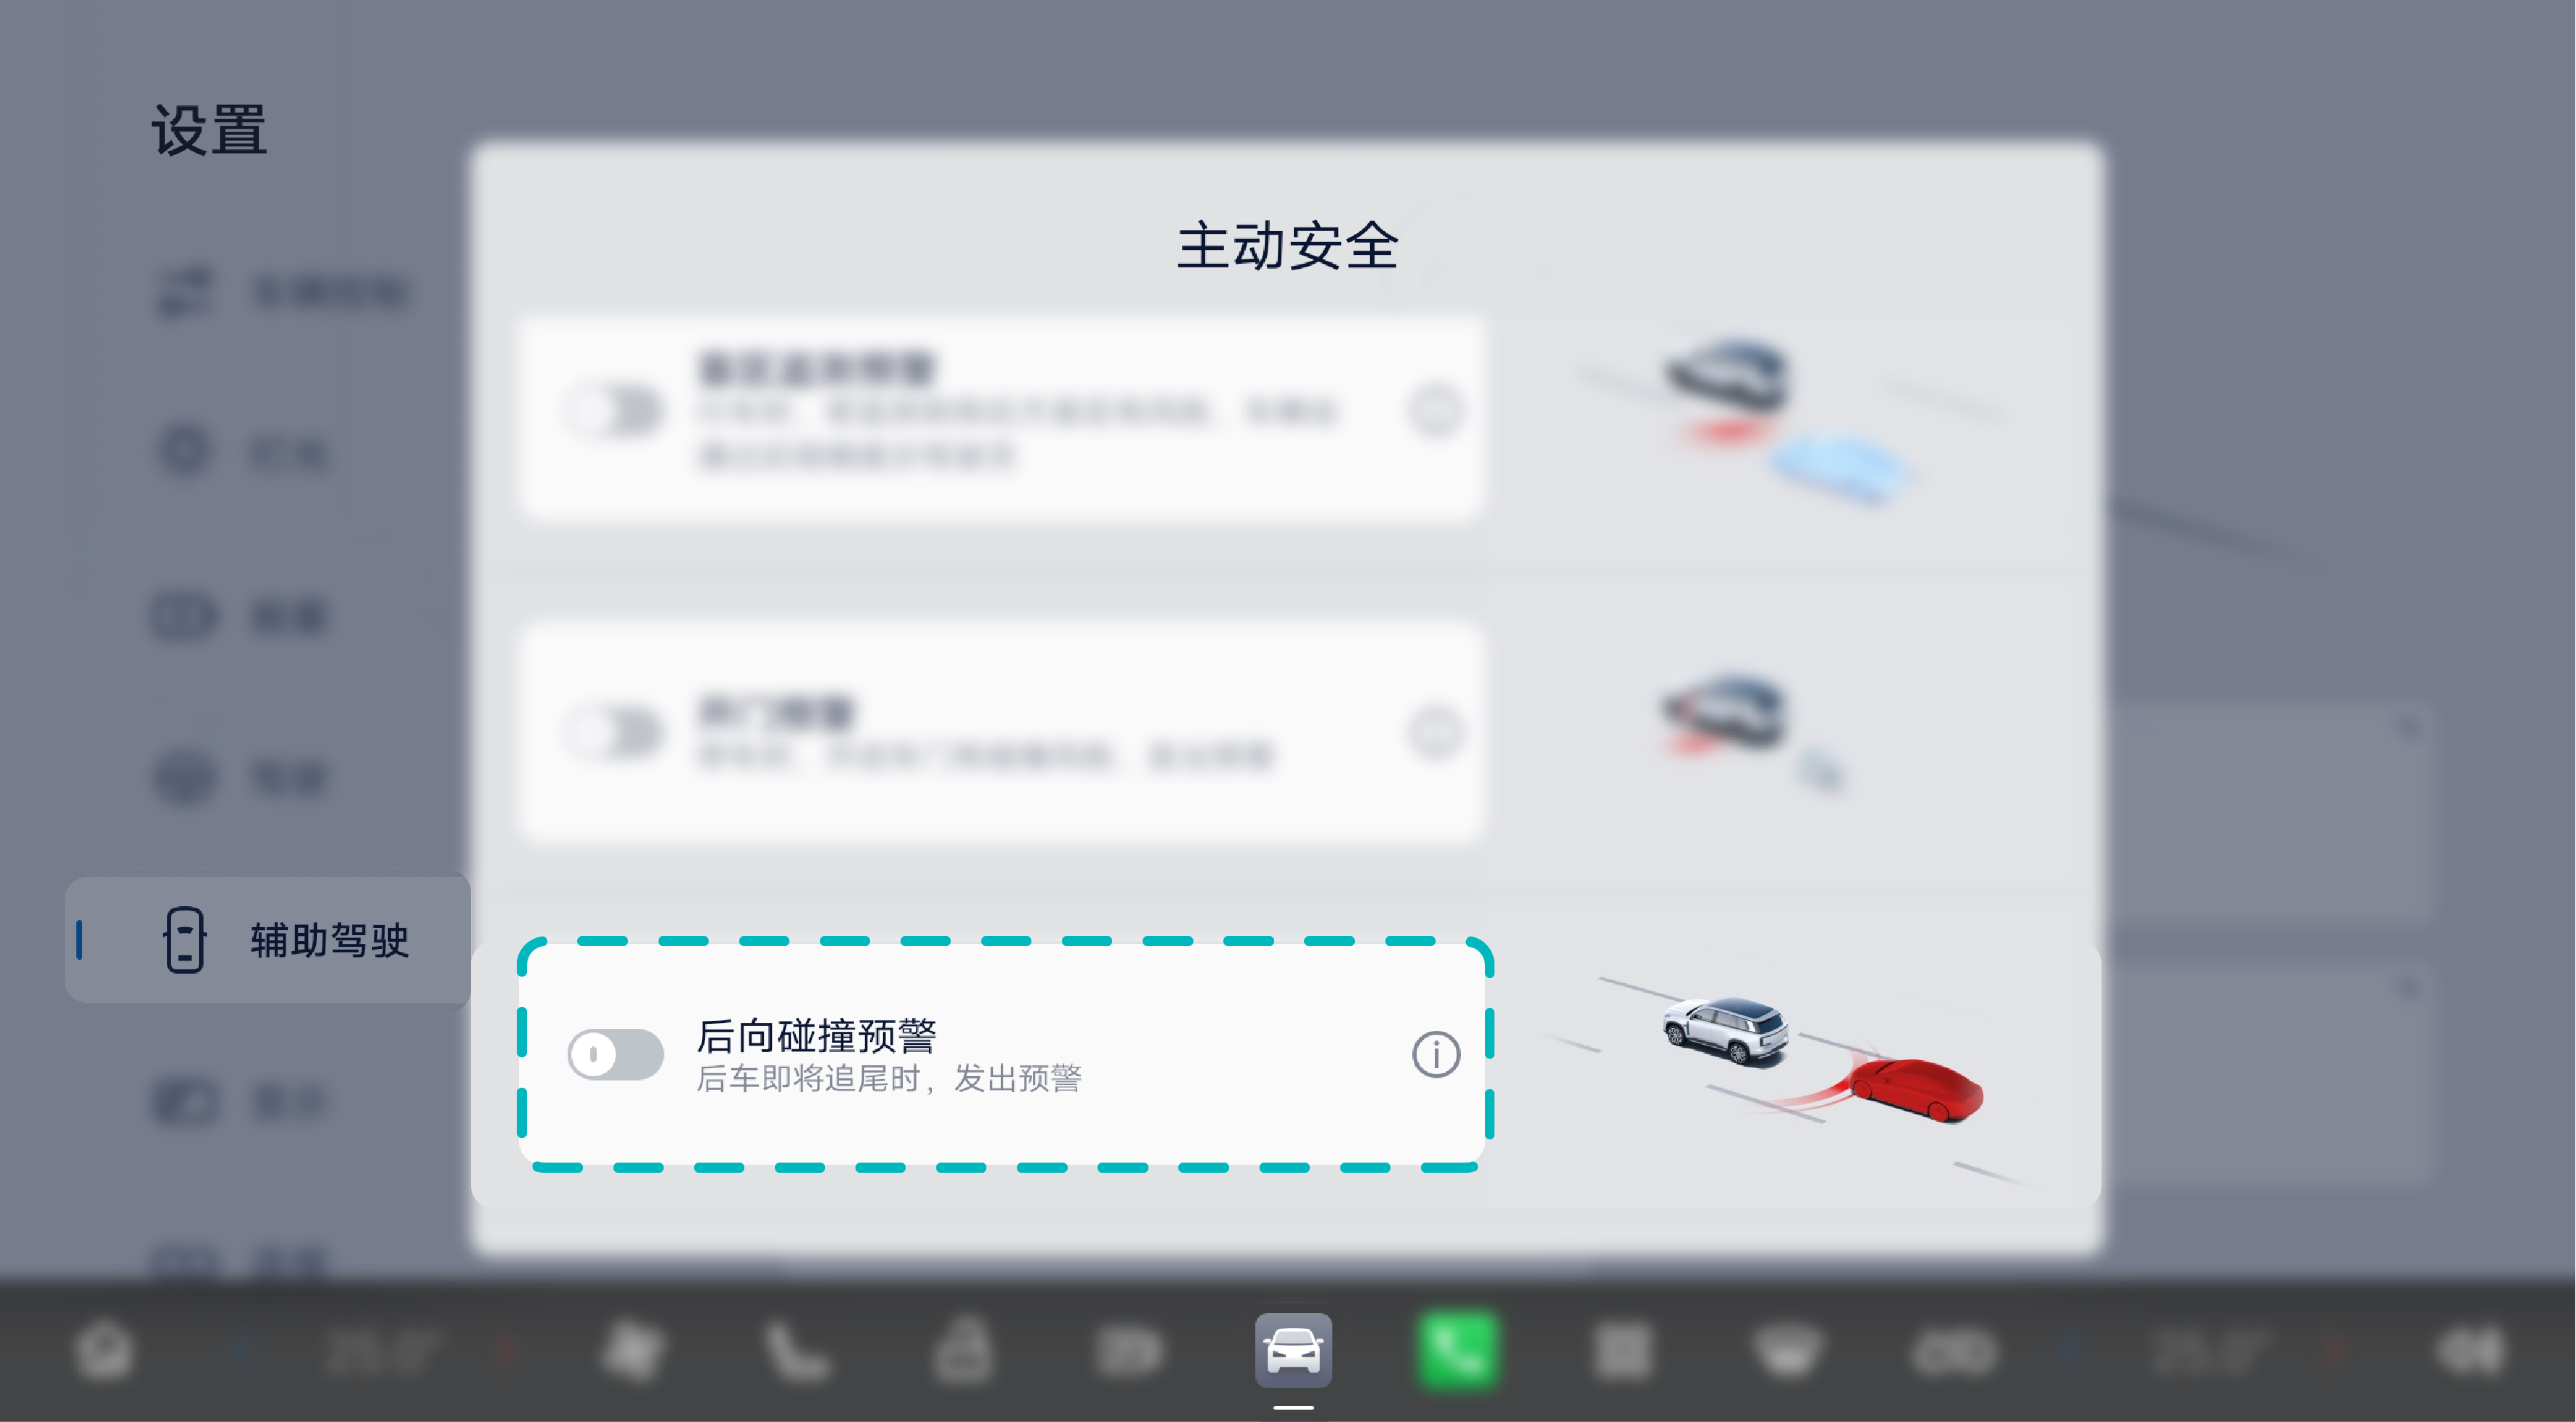This screenshot has width=2576, height=1422.
Task: Tap the home icon in bottom dock
Action: (104, 1350)
